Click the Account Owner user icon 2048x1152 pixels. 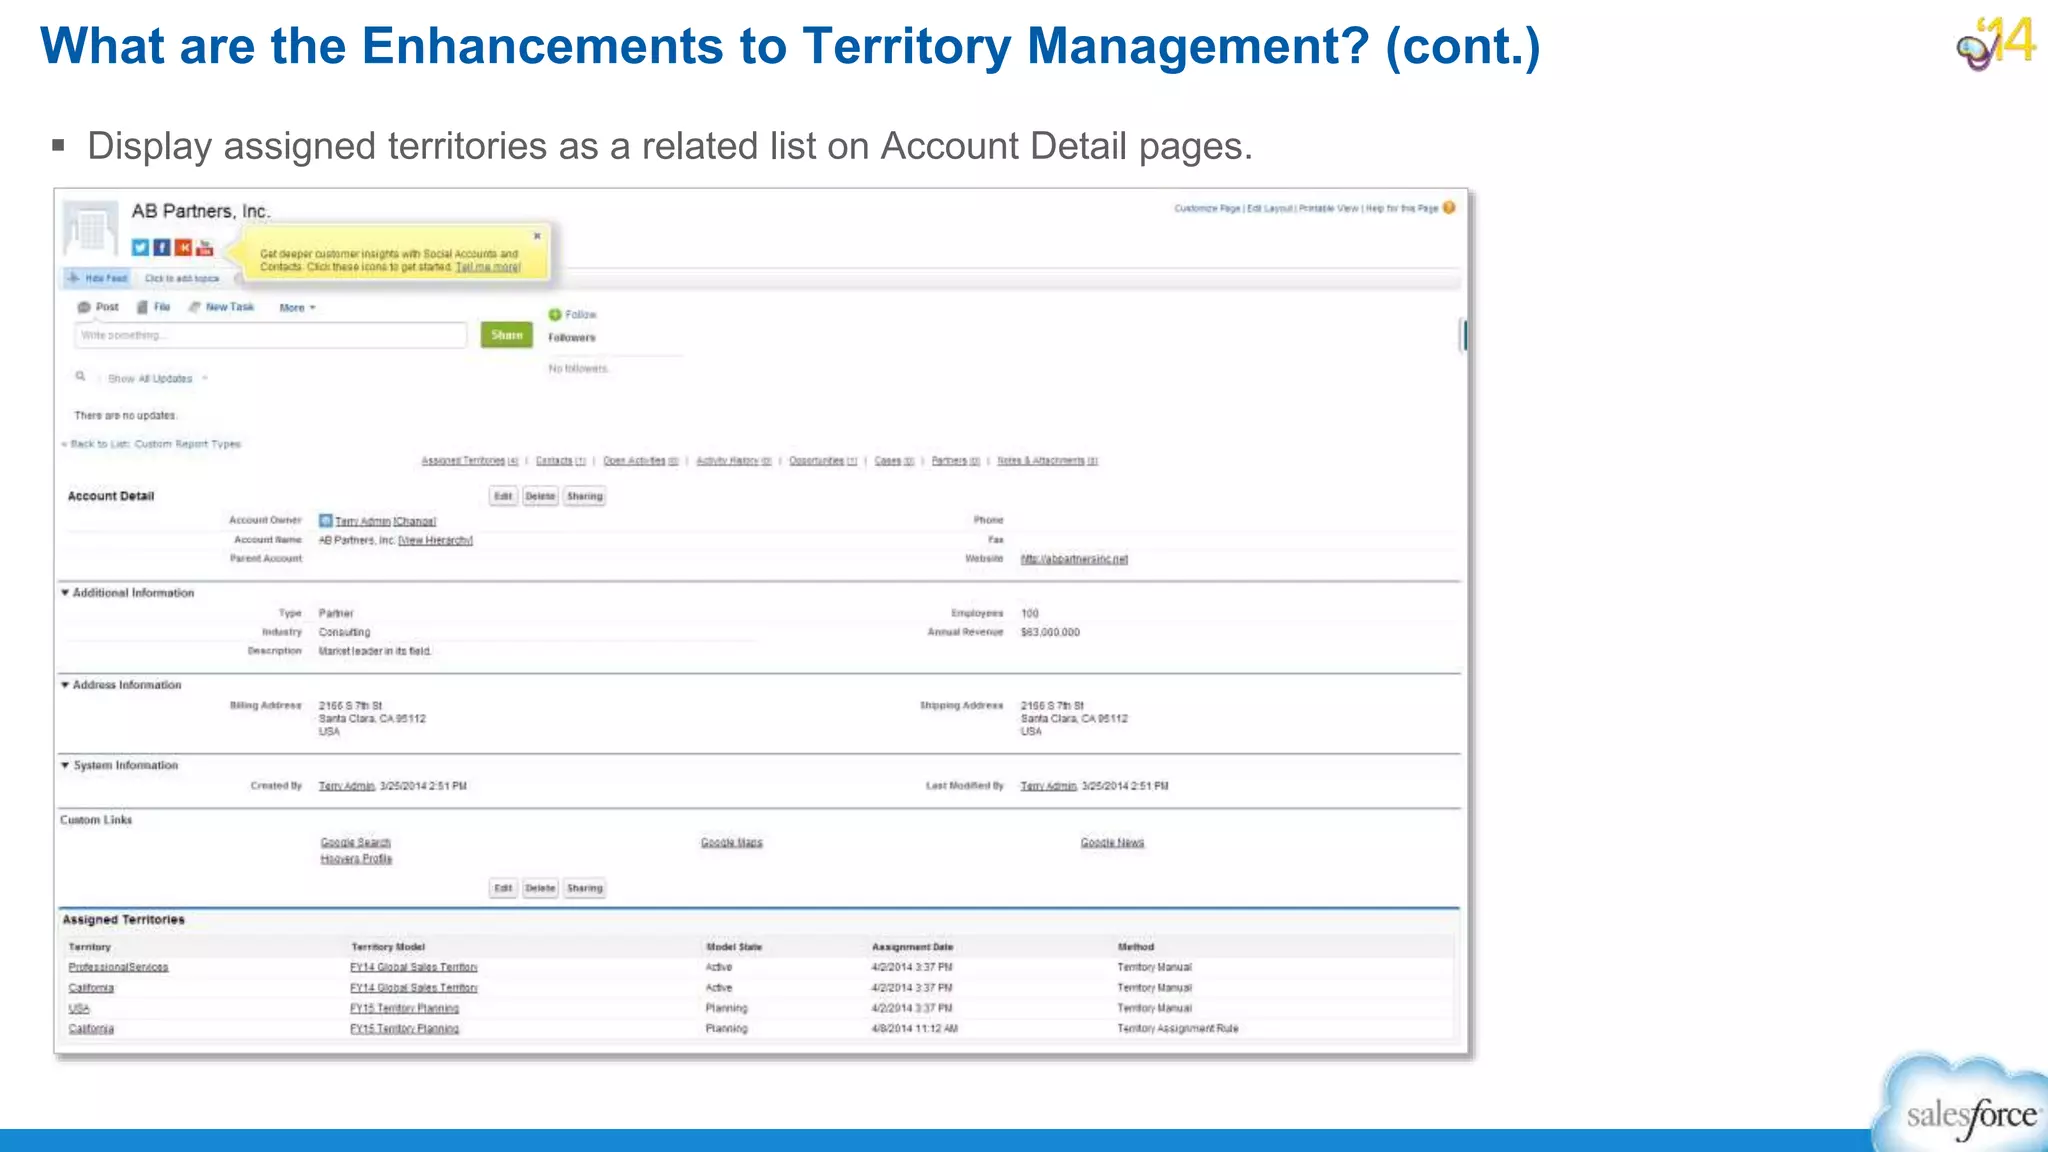pos(325,520)
